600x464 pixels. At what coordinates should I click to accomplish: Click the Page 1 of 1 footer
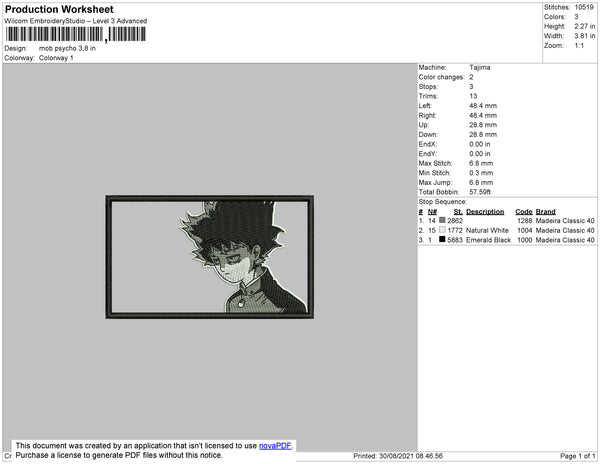578,456
